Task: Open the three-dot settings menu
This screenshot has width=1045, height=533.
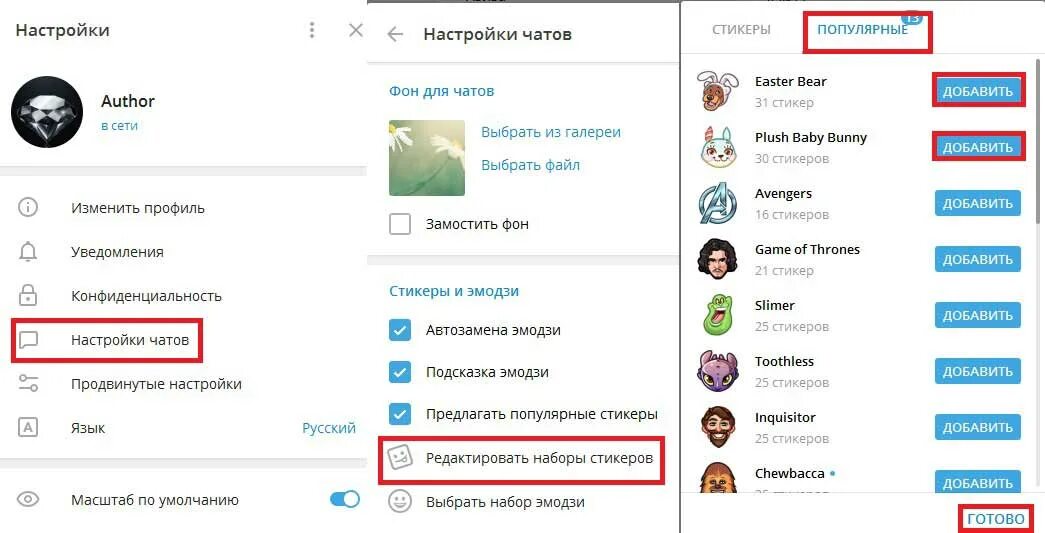Action: point(312,30)
